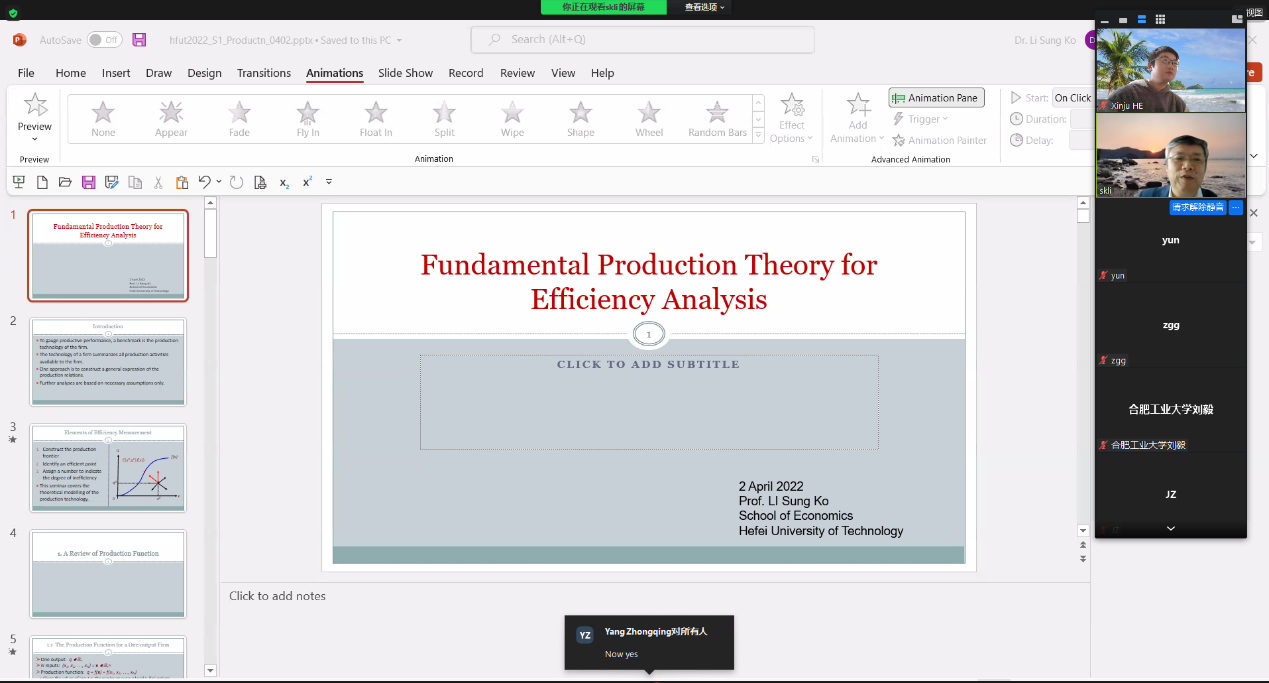The height and width of the screenshot is (683, 1269).
Task: Select the Fly In animation effect
Action: pos(308,116)
